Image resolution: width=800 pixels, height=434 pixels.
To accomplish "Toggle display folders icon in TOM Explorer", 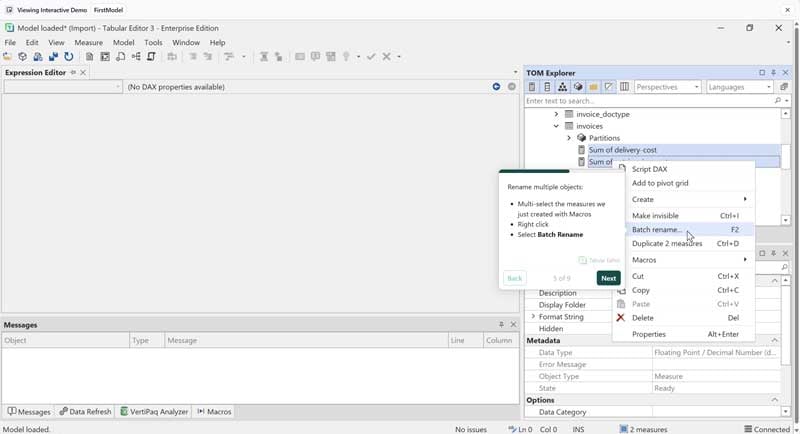I will [x=593, y=87].
